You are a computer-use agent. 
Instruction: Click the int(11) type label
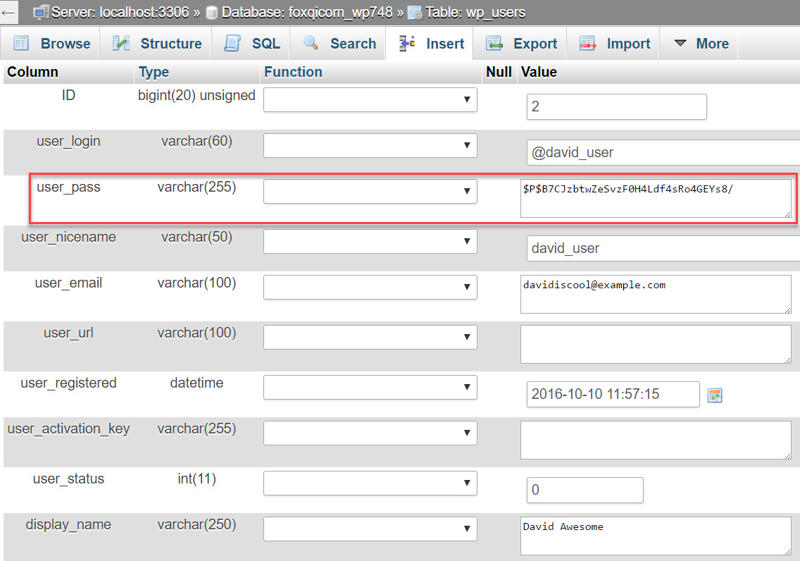click(196, 479)
